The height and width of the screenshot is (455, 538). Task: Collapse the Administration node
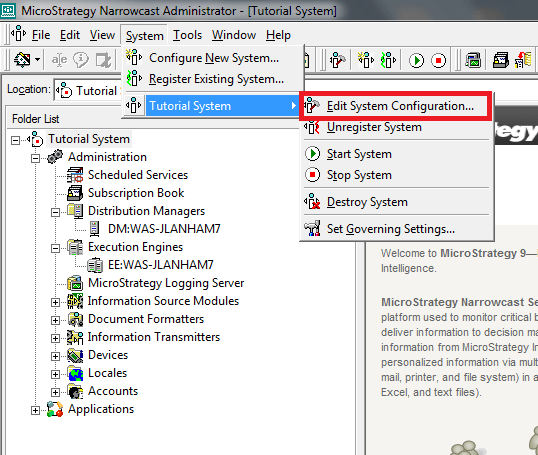35,159
